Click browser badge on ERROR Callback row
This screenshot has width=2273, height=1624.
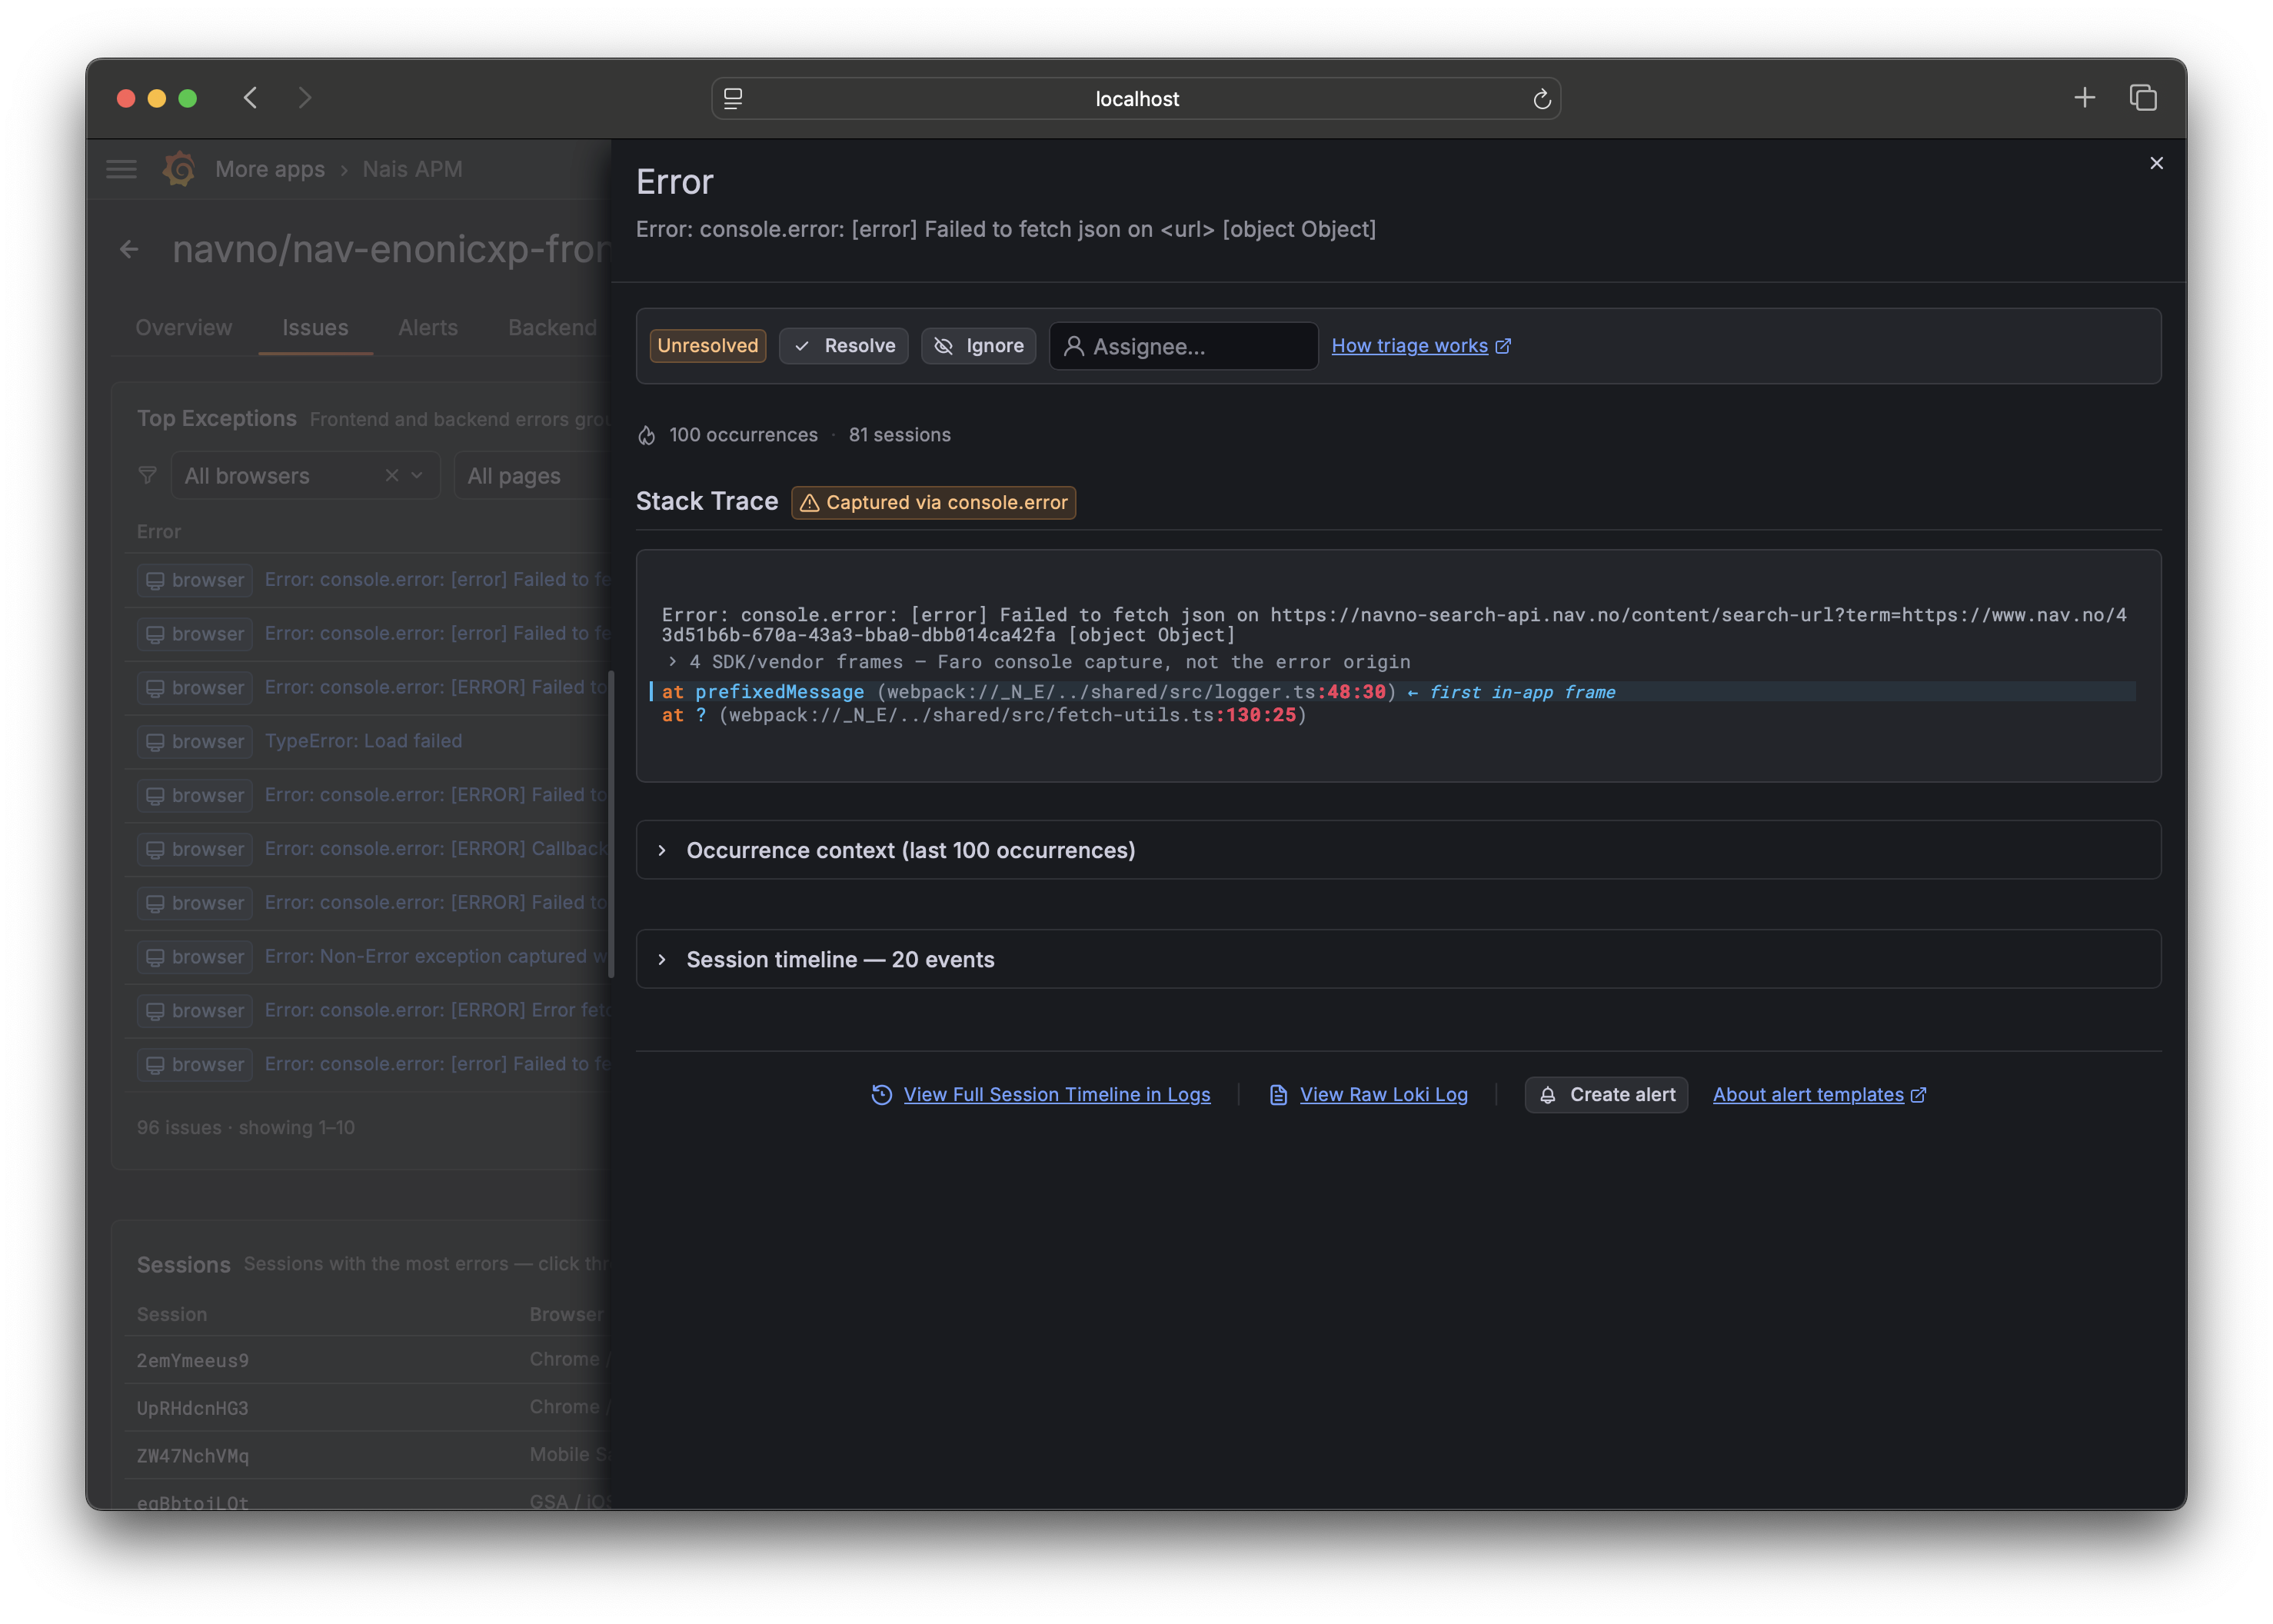(x=195, y=849)
